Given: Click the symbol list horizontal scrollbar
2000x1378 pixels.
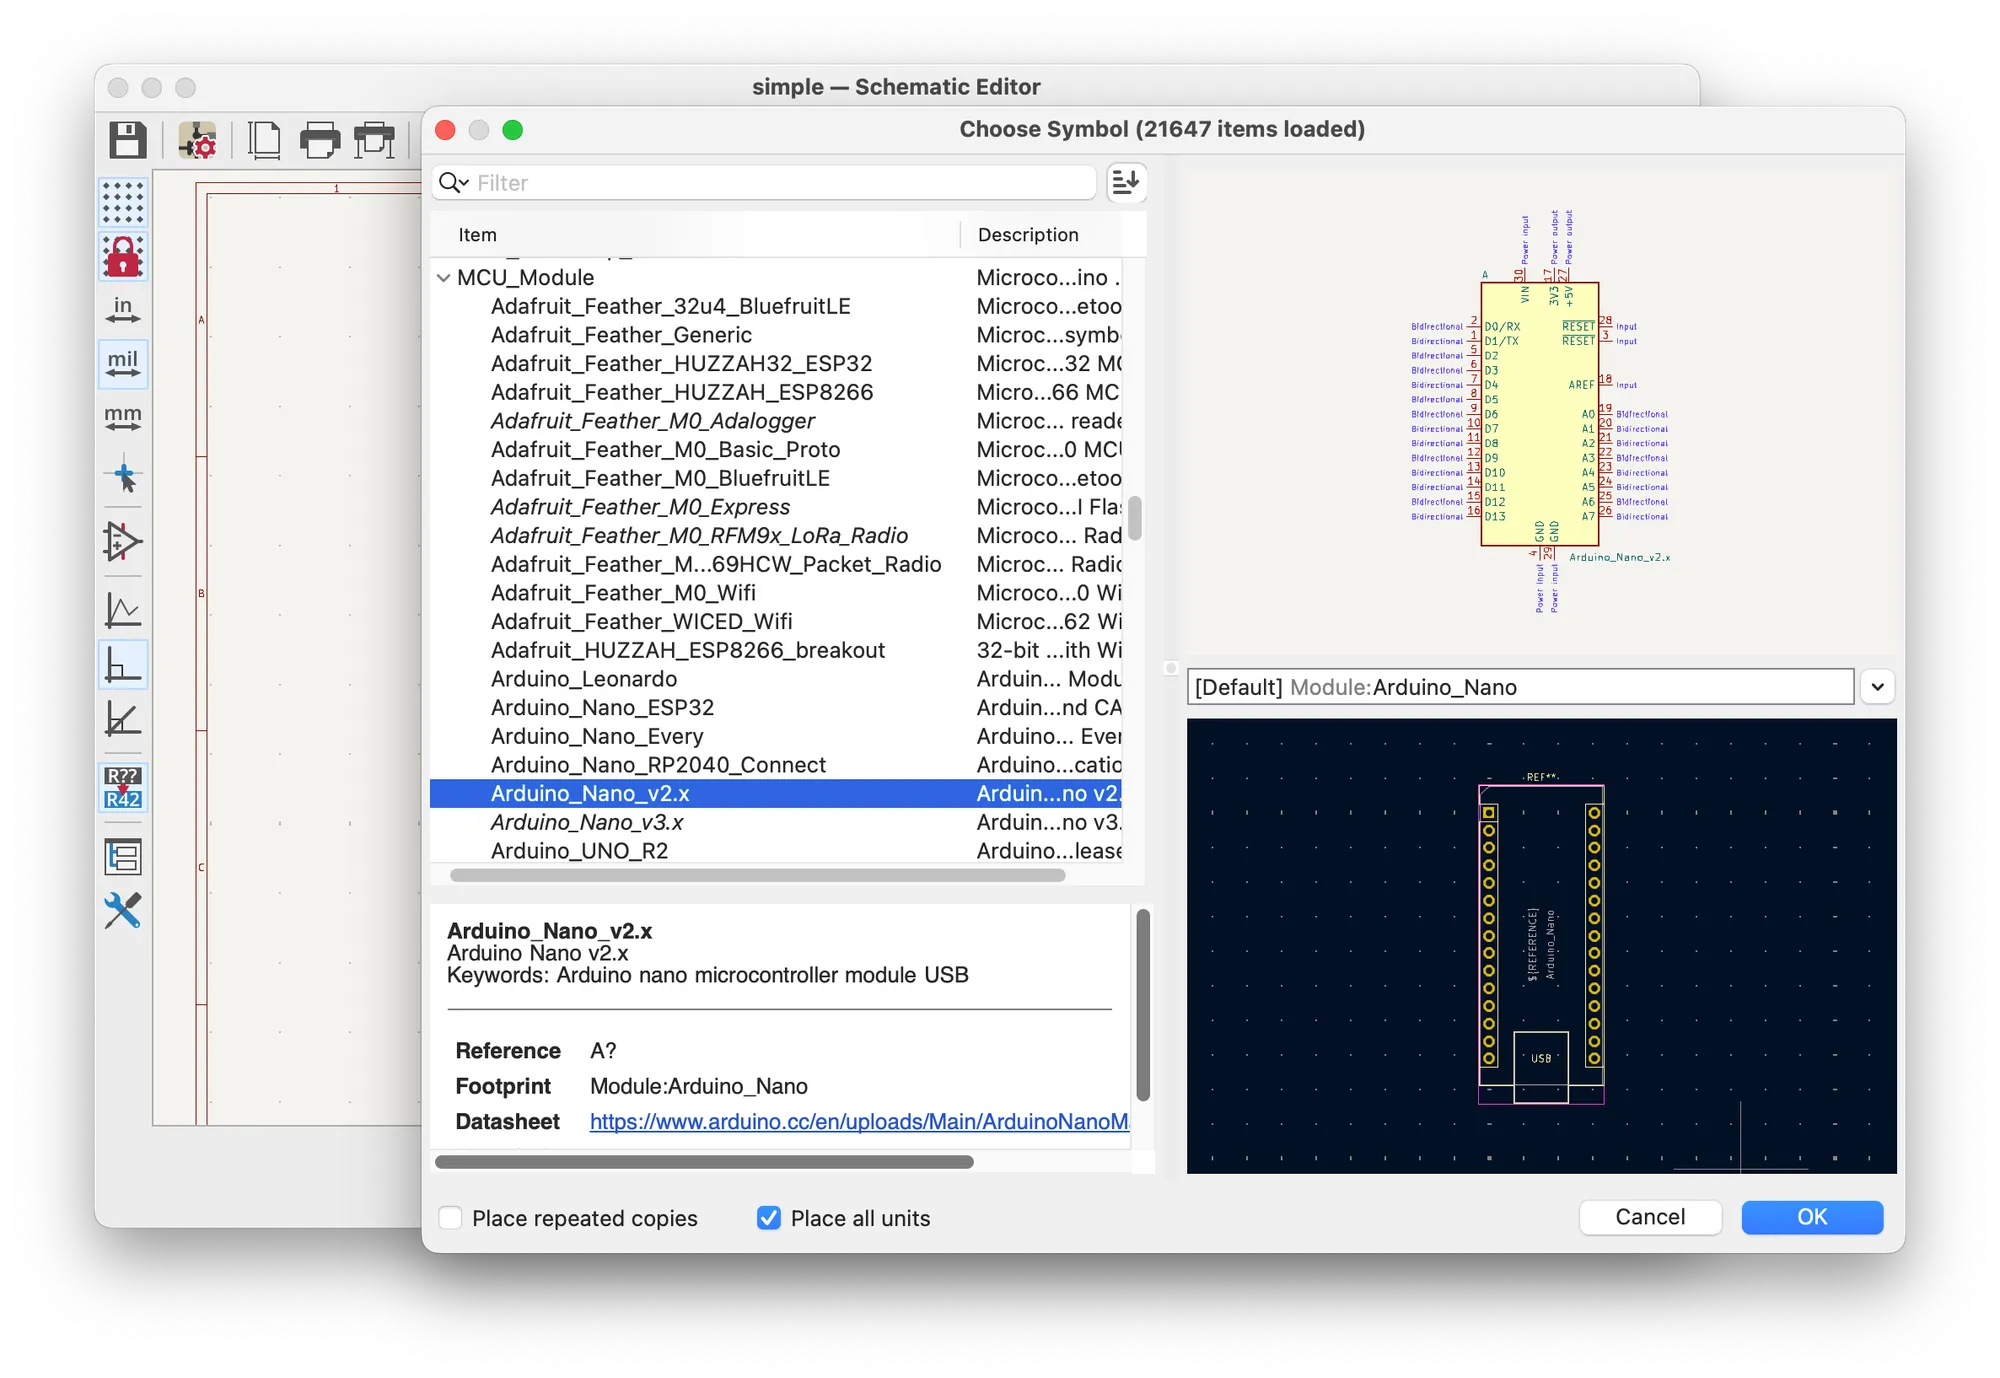Looking at the screenshot, I should point(757,875).
